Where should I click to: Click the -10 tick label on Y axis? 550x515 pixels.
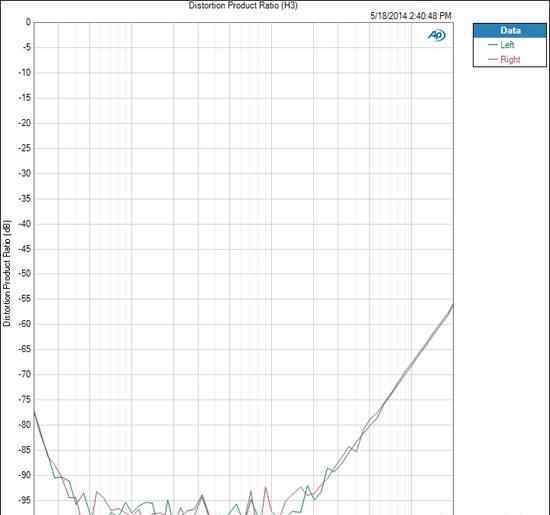click(x=24, y=73)
